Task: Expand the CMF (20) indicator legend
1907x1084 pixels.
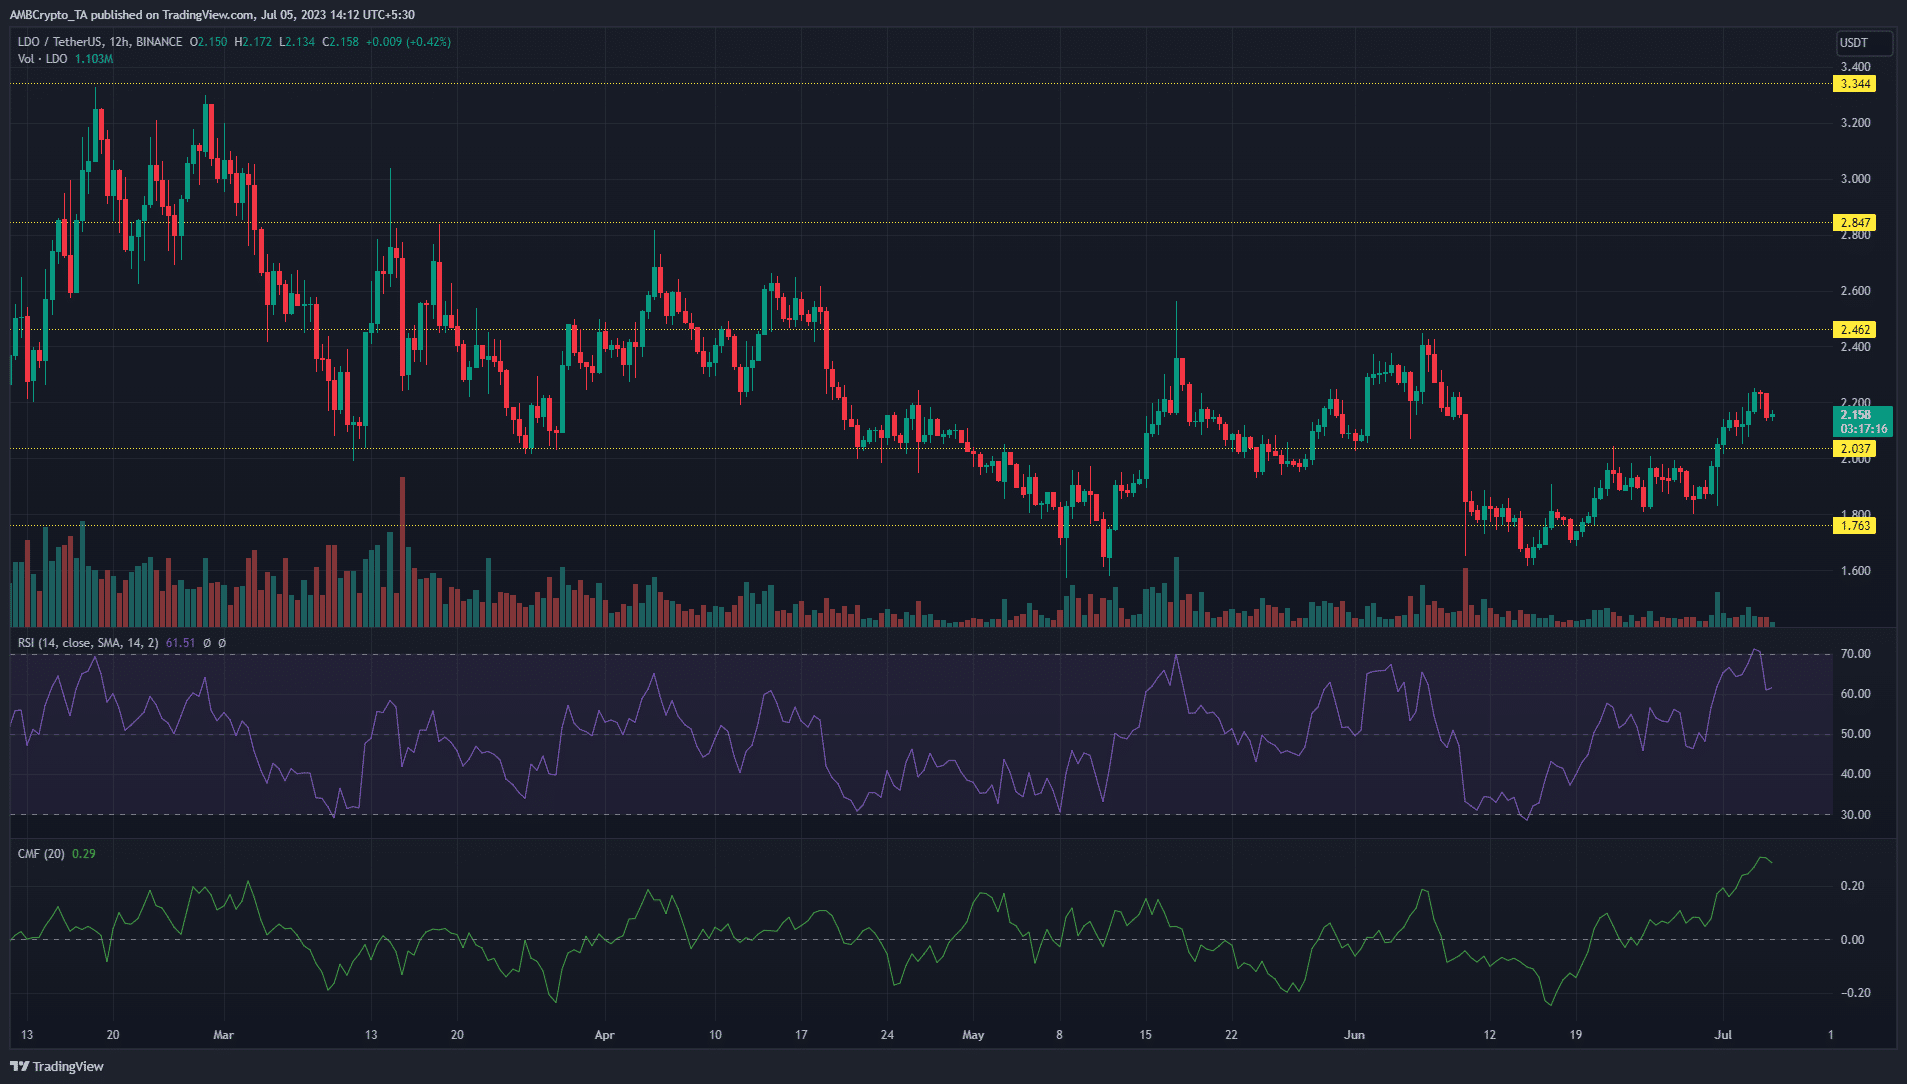Action: point(41,854)
